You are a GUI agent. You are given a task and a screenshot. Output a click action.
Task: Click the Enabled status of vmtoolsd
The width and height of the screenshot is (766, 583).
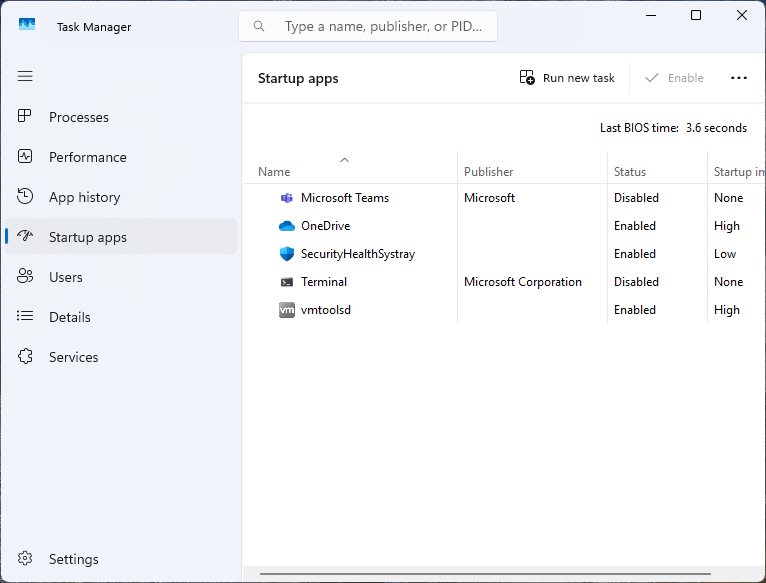[635, 310]
